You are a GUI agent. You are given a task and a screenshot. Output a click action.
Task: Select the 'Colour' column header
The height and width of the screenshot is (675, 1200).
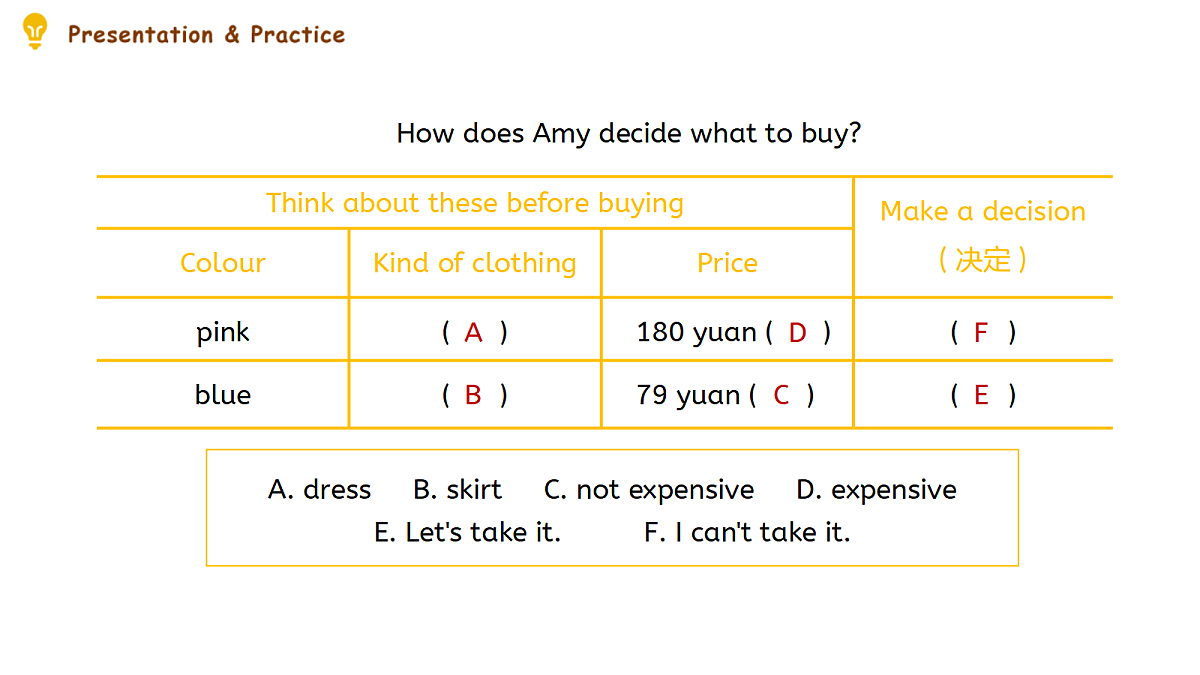point(223,263)
